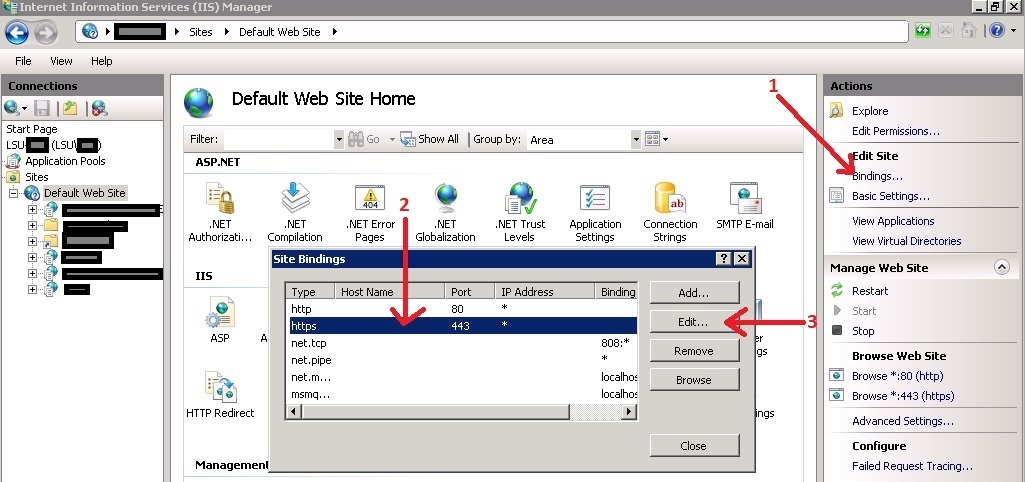The height and width of the screenshot is (482, 1025).
Task: Close the Site Bindings dialog via Close button
Action: (x=694, y=446)
